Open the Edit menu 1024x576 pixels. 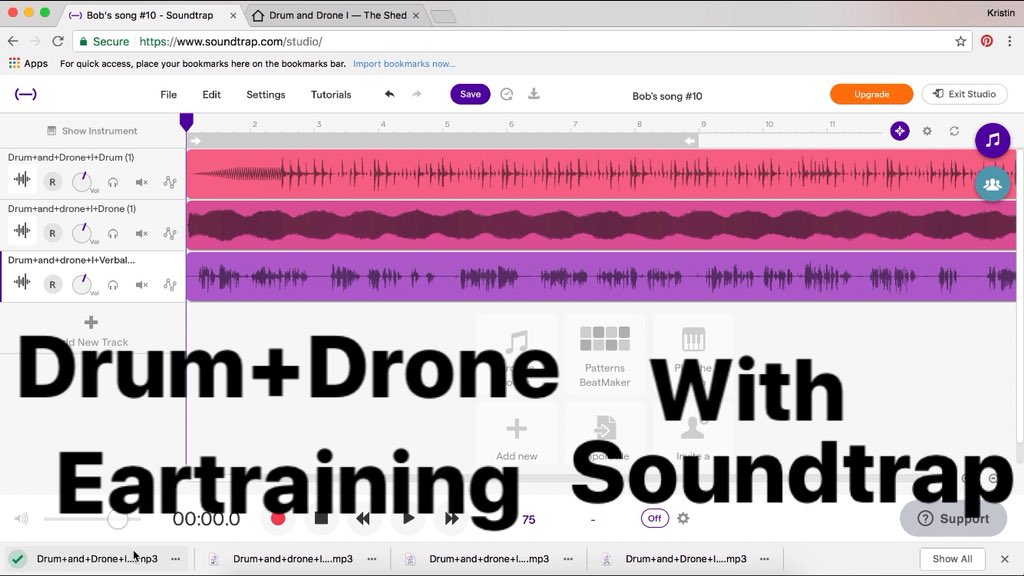tap(211, 95)
